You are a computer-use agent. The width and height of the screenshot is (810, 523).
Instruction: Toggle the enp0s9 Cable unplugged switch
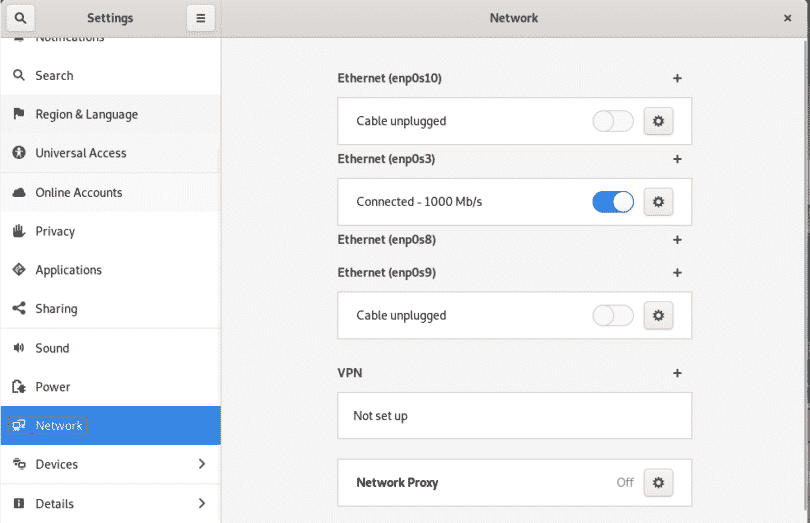tap(613, 316)
